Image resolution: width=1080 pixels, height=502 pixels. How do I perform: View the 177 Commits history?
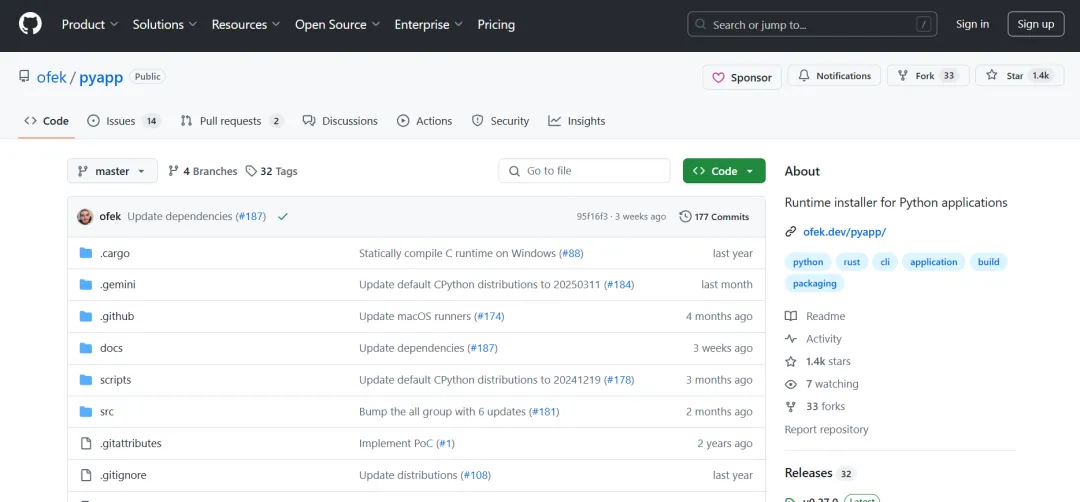(714, 216)
